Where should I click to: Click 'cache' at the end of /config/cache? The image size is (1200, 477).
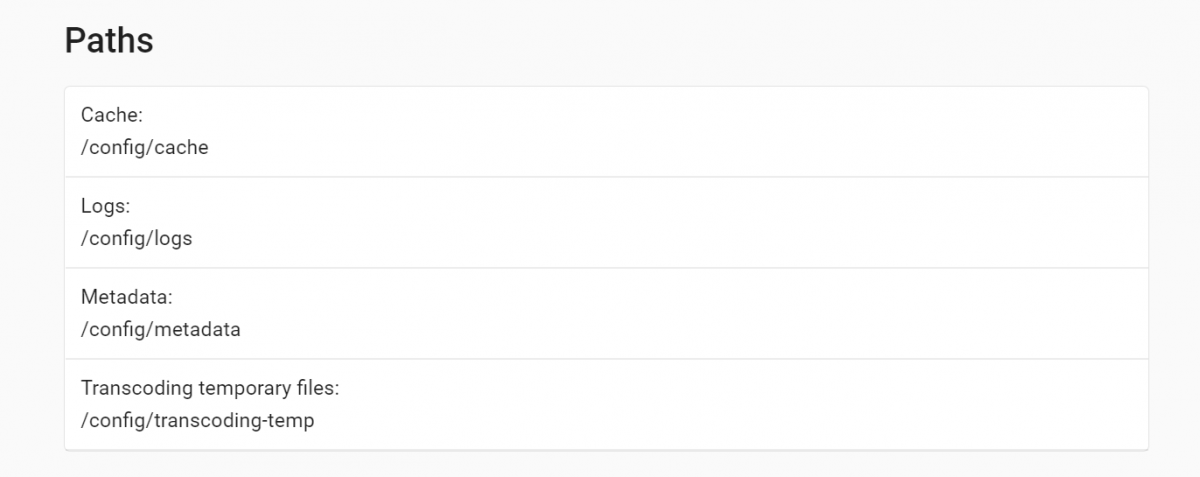point(182,148)
